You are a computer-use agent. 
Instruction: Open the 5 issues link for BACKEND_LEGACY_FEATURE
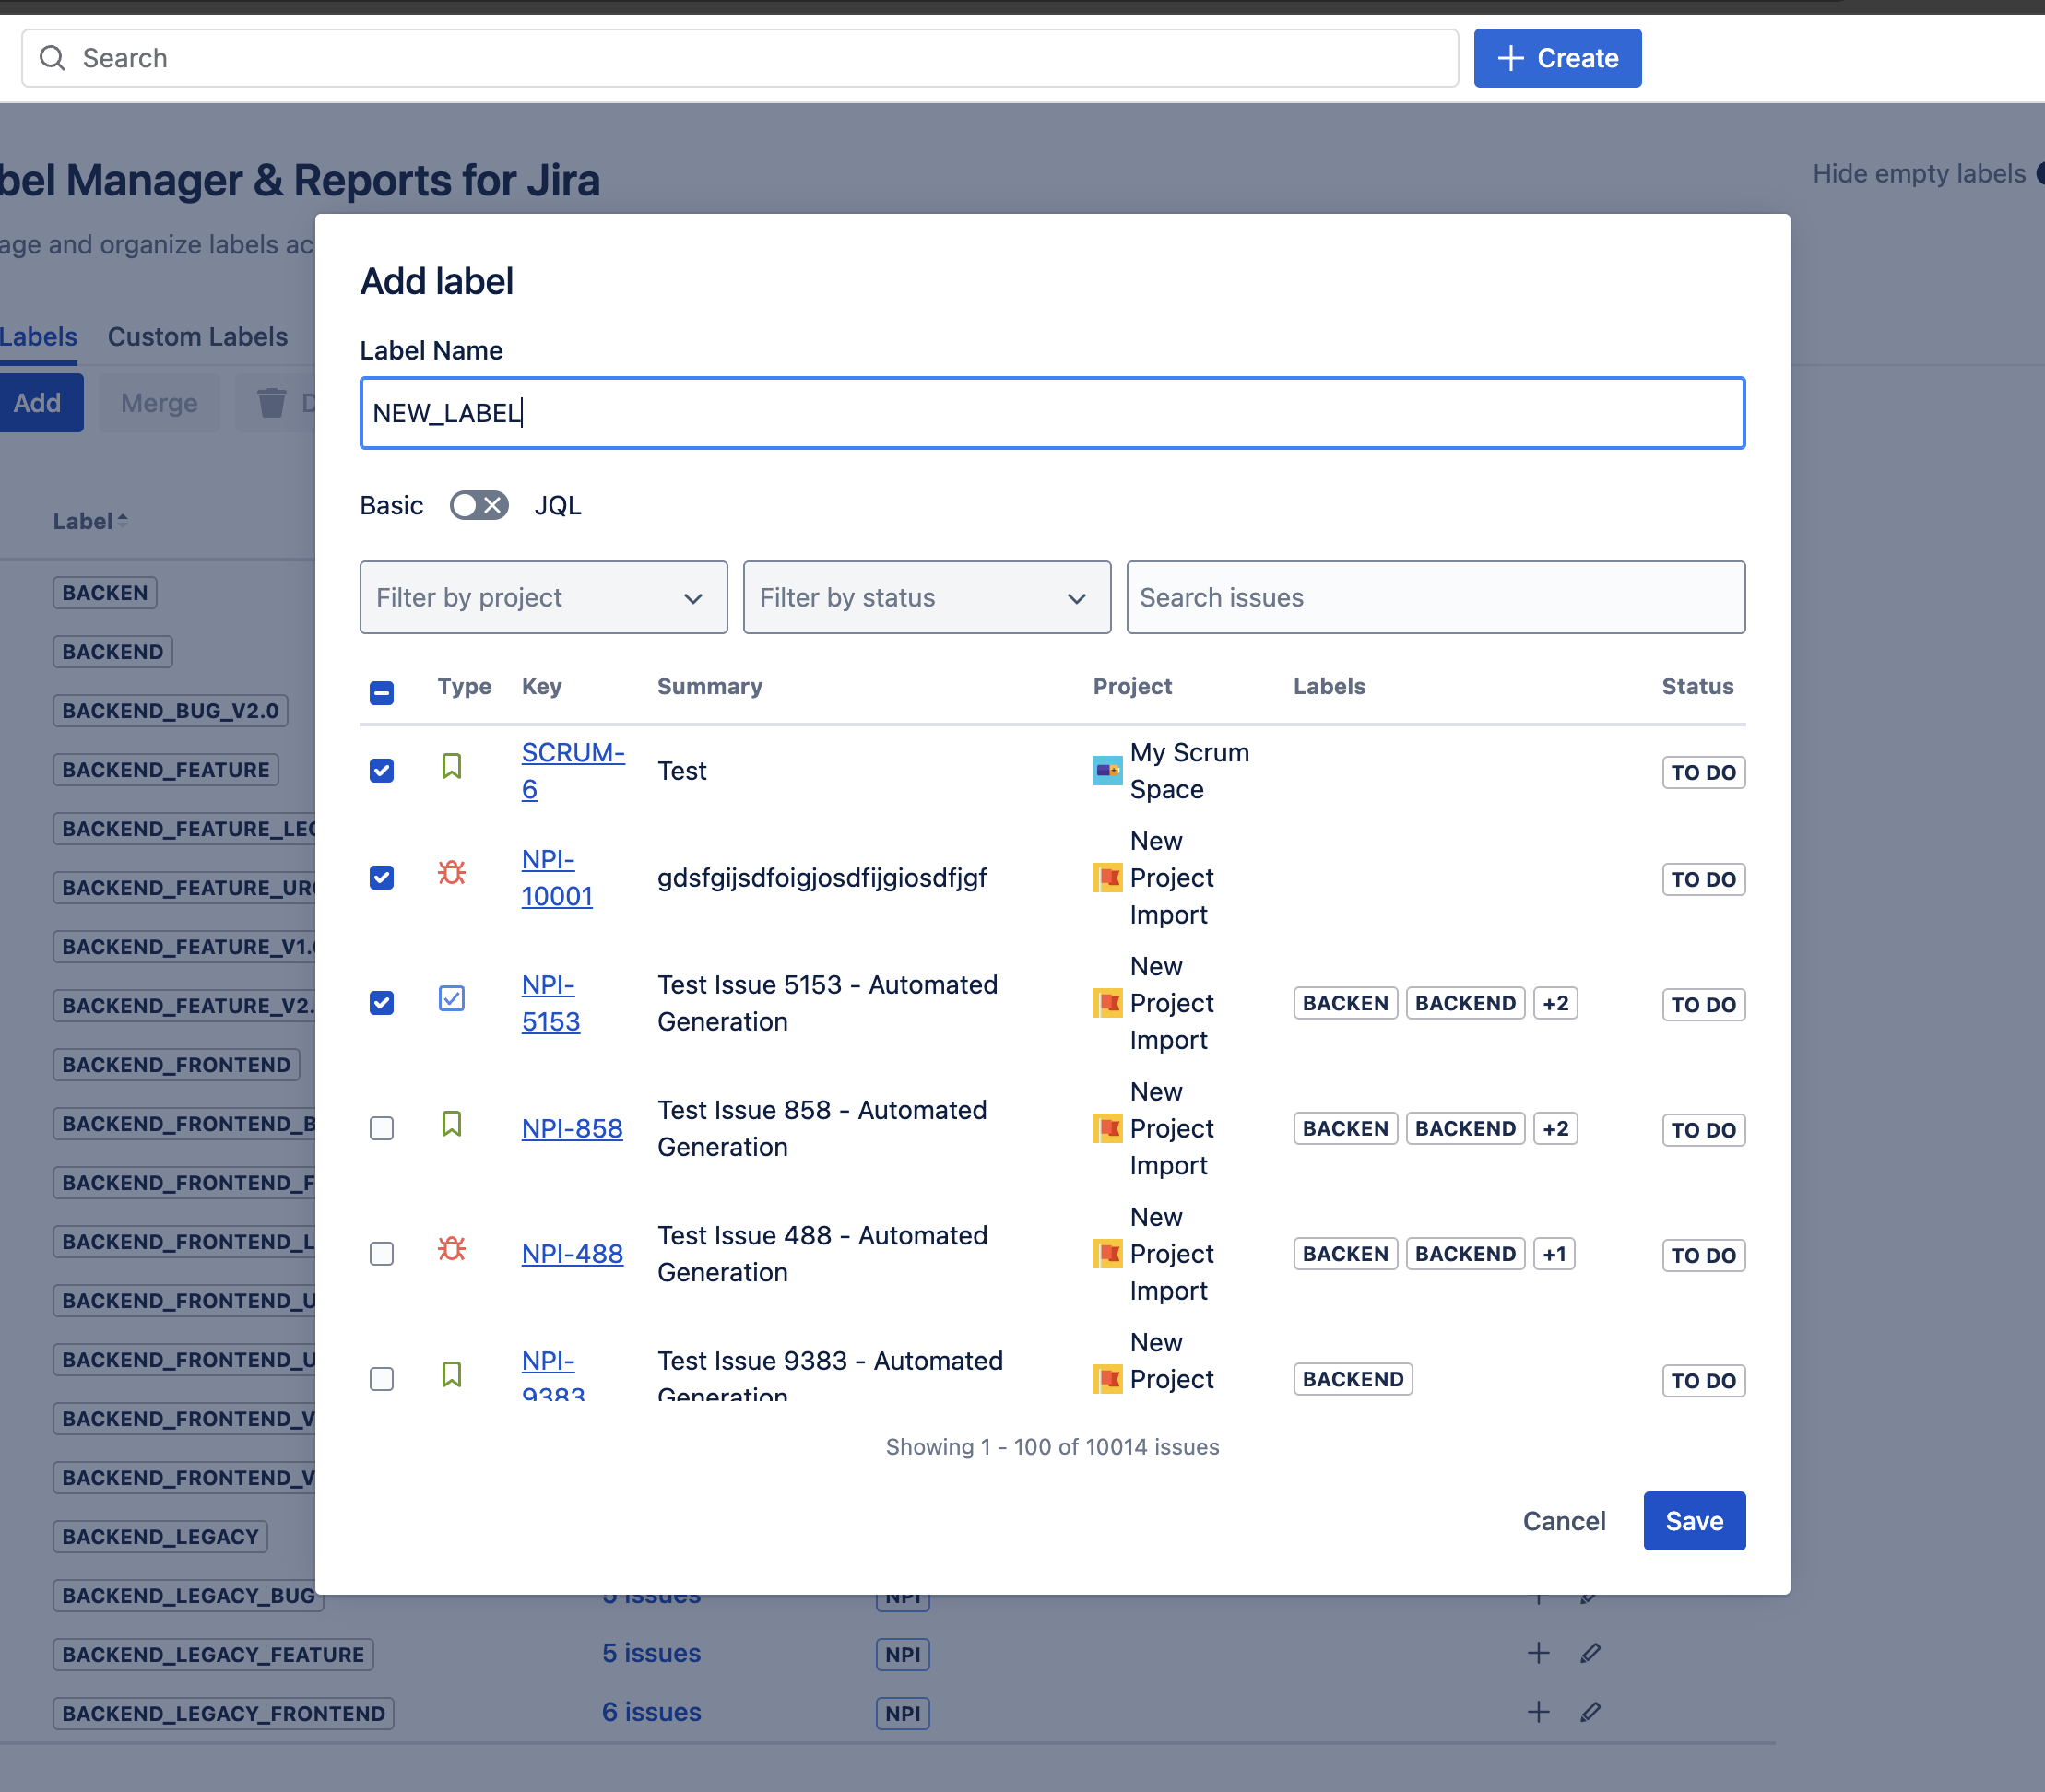click(x=651, y=1653)
